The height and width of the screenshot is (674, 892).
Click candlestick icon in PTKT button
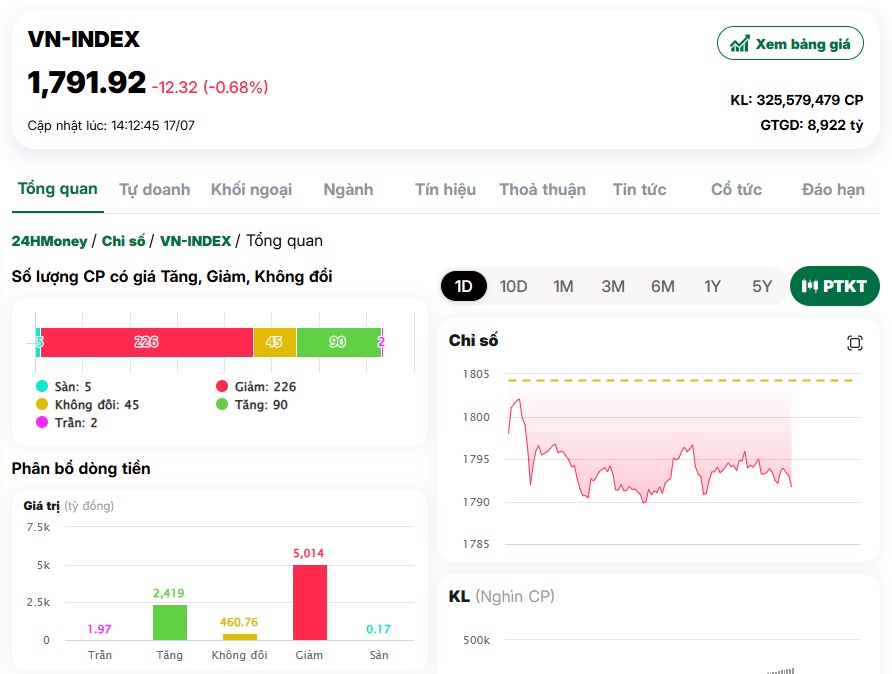point(810,286)
